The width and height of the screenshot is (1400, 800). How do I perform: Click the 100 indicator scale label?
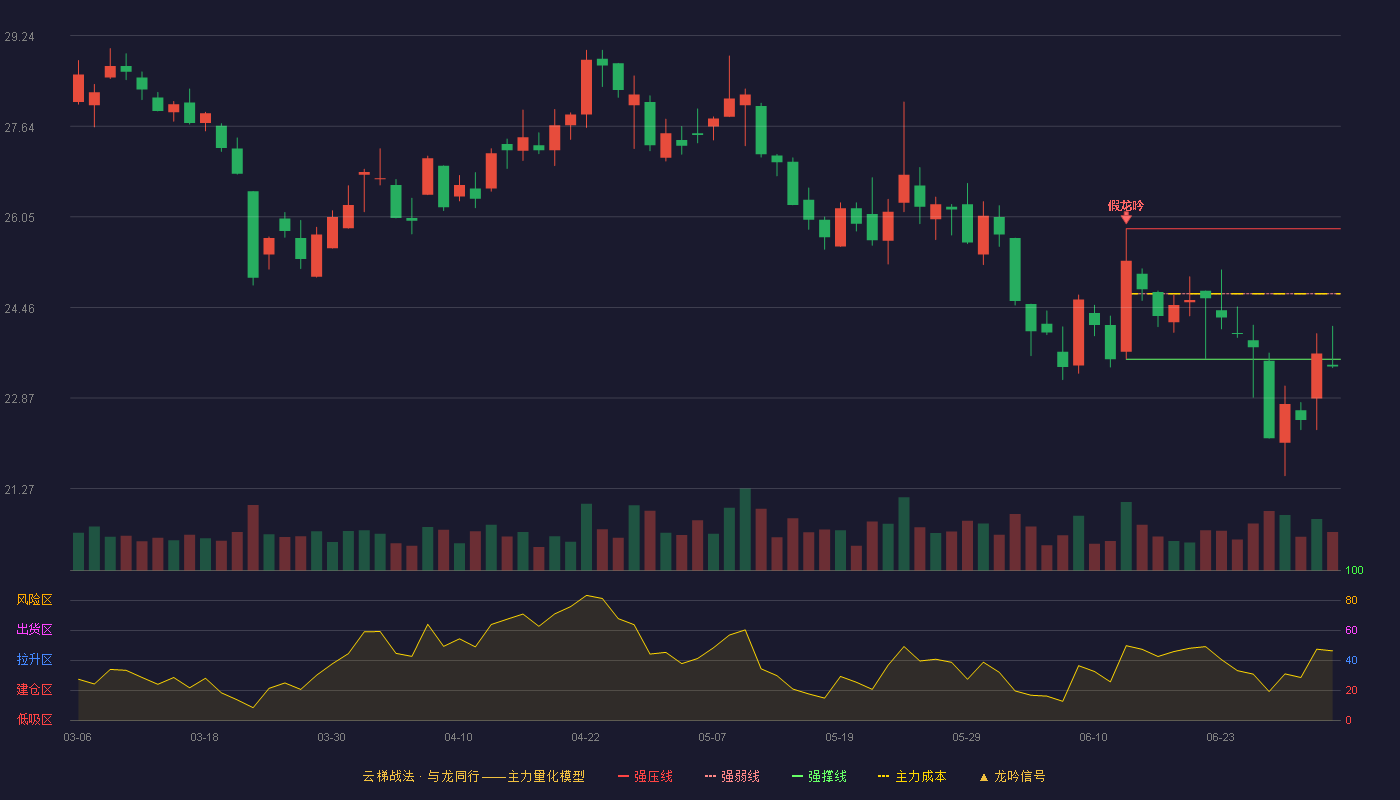point(1354,571)
